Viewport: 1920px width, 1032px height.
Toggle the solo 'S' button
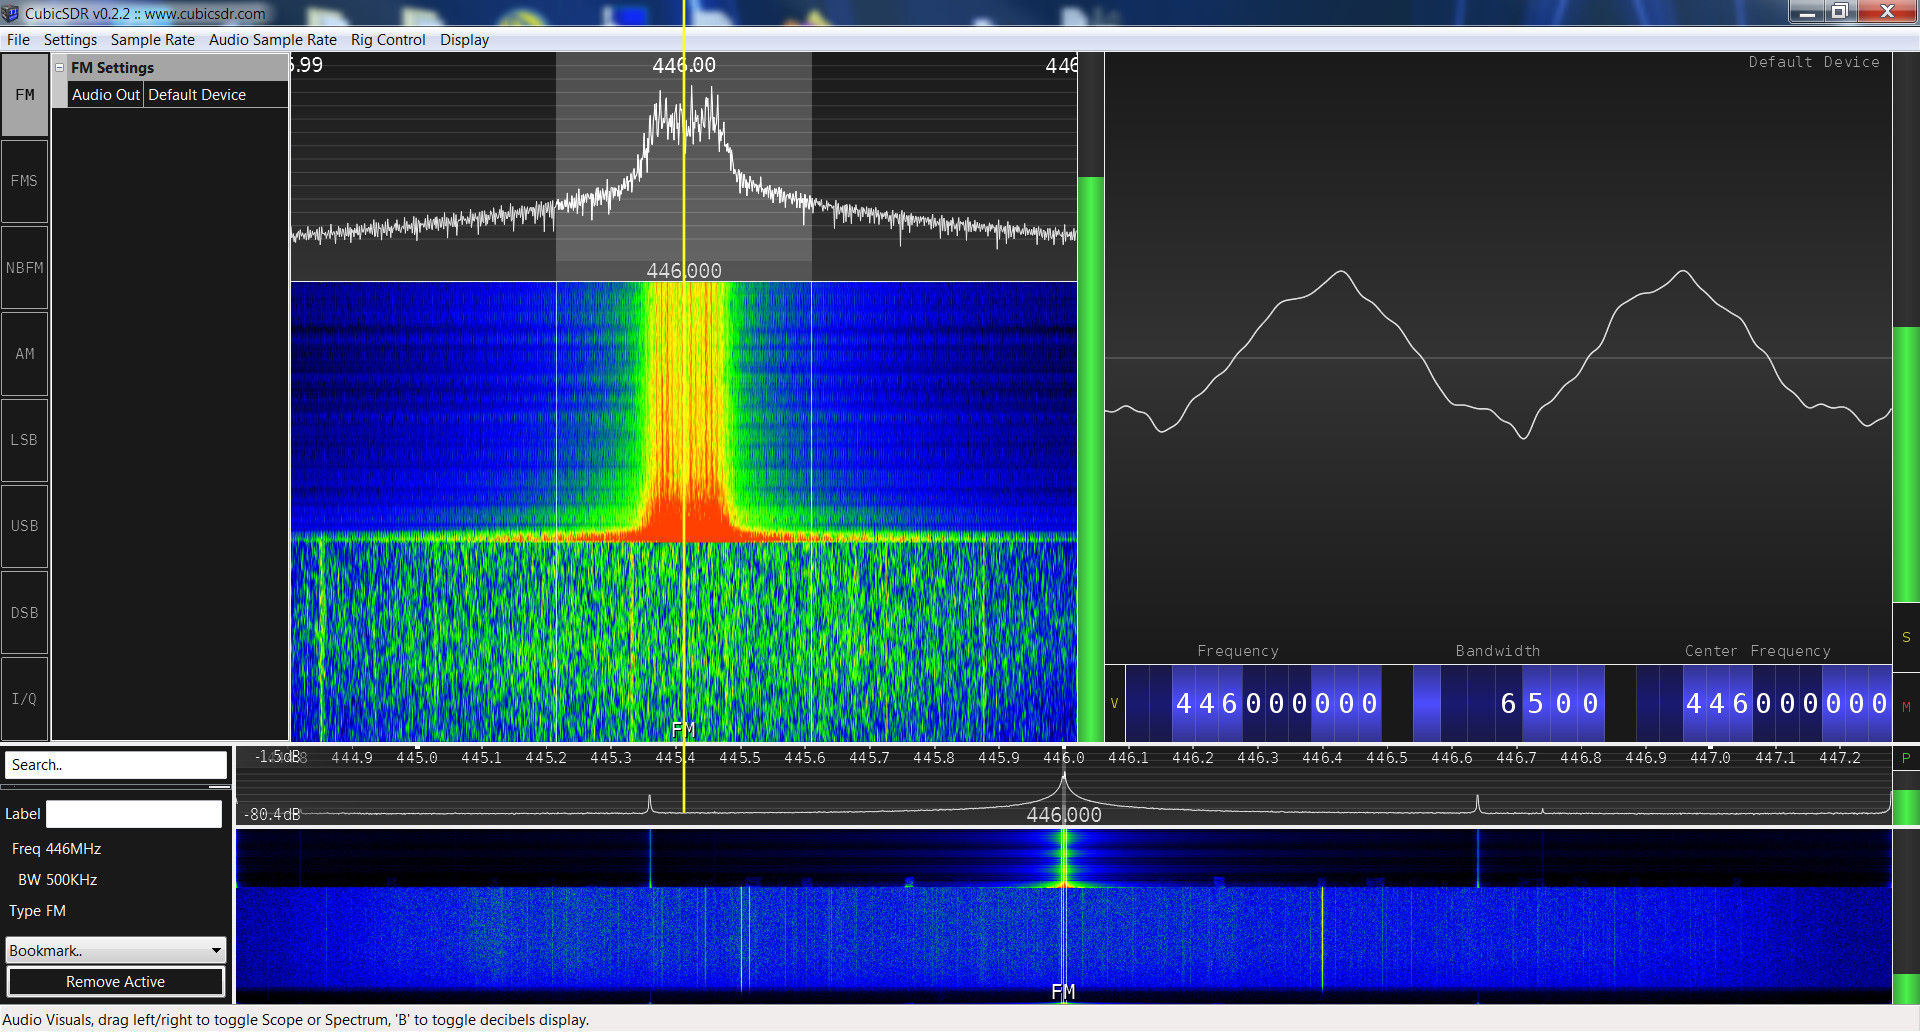click(x=1906, y=637)
